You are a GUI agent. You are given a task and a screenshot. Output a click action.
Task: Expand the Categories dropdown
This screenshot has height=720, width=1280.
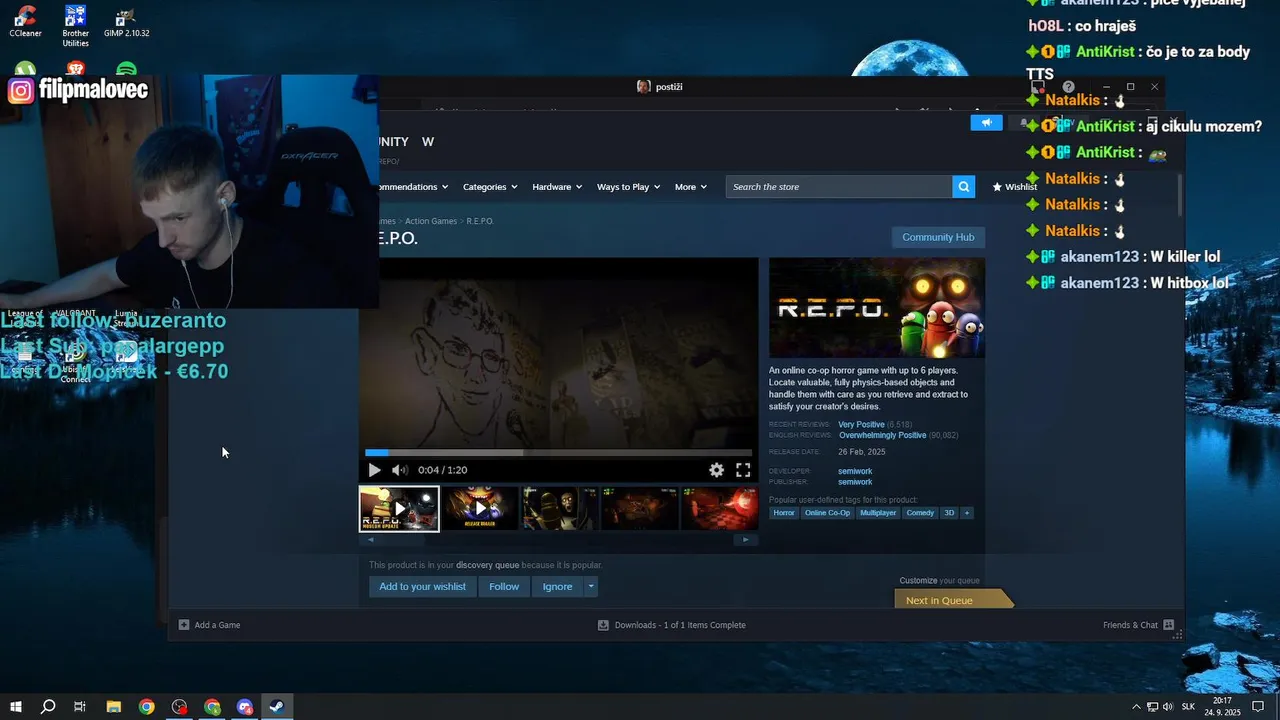(490, 187)
